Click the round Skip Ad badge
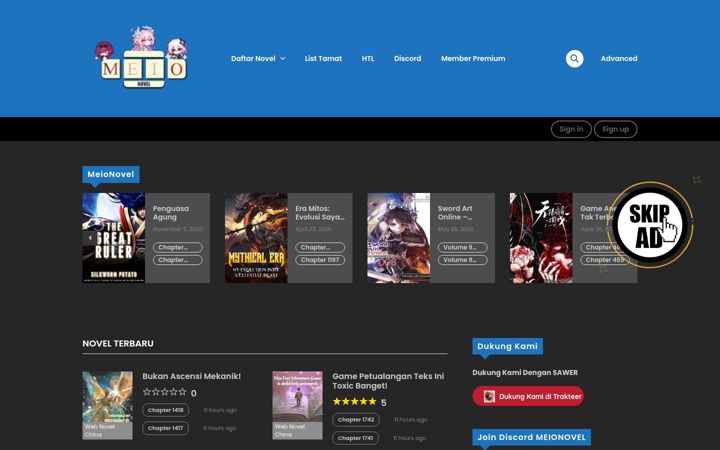This screenshot has height=450, width=720. [x=650, y=225]
